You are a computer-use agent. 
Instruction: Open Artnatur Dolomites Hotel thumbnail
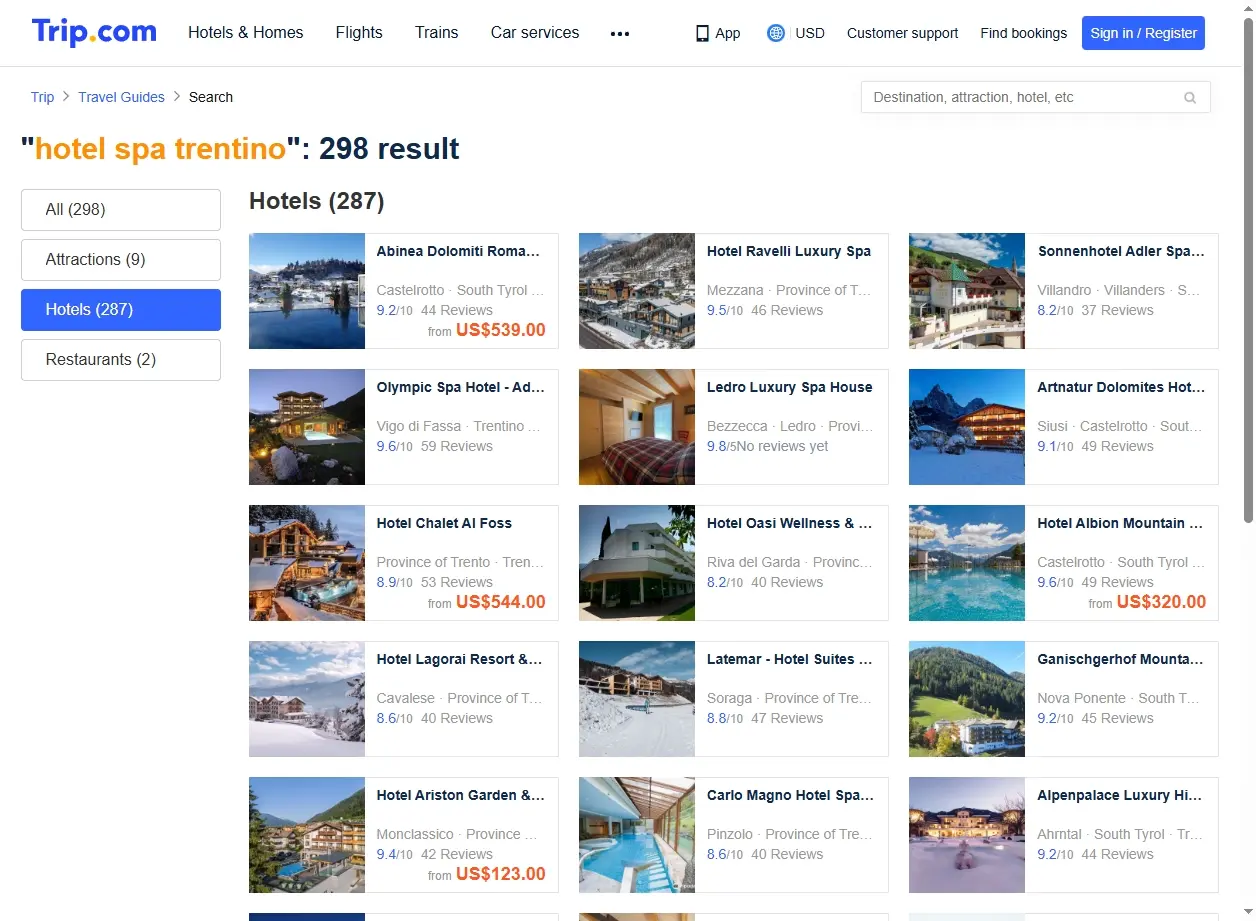click(x=967, y=427)
